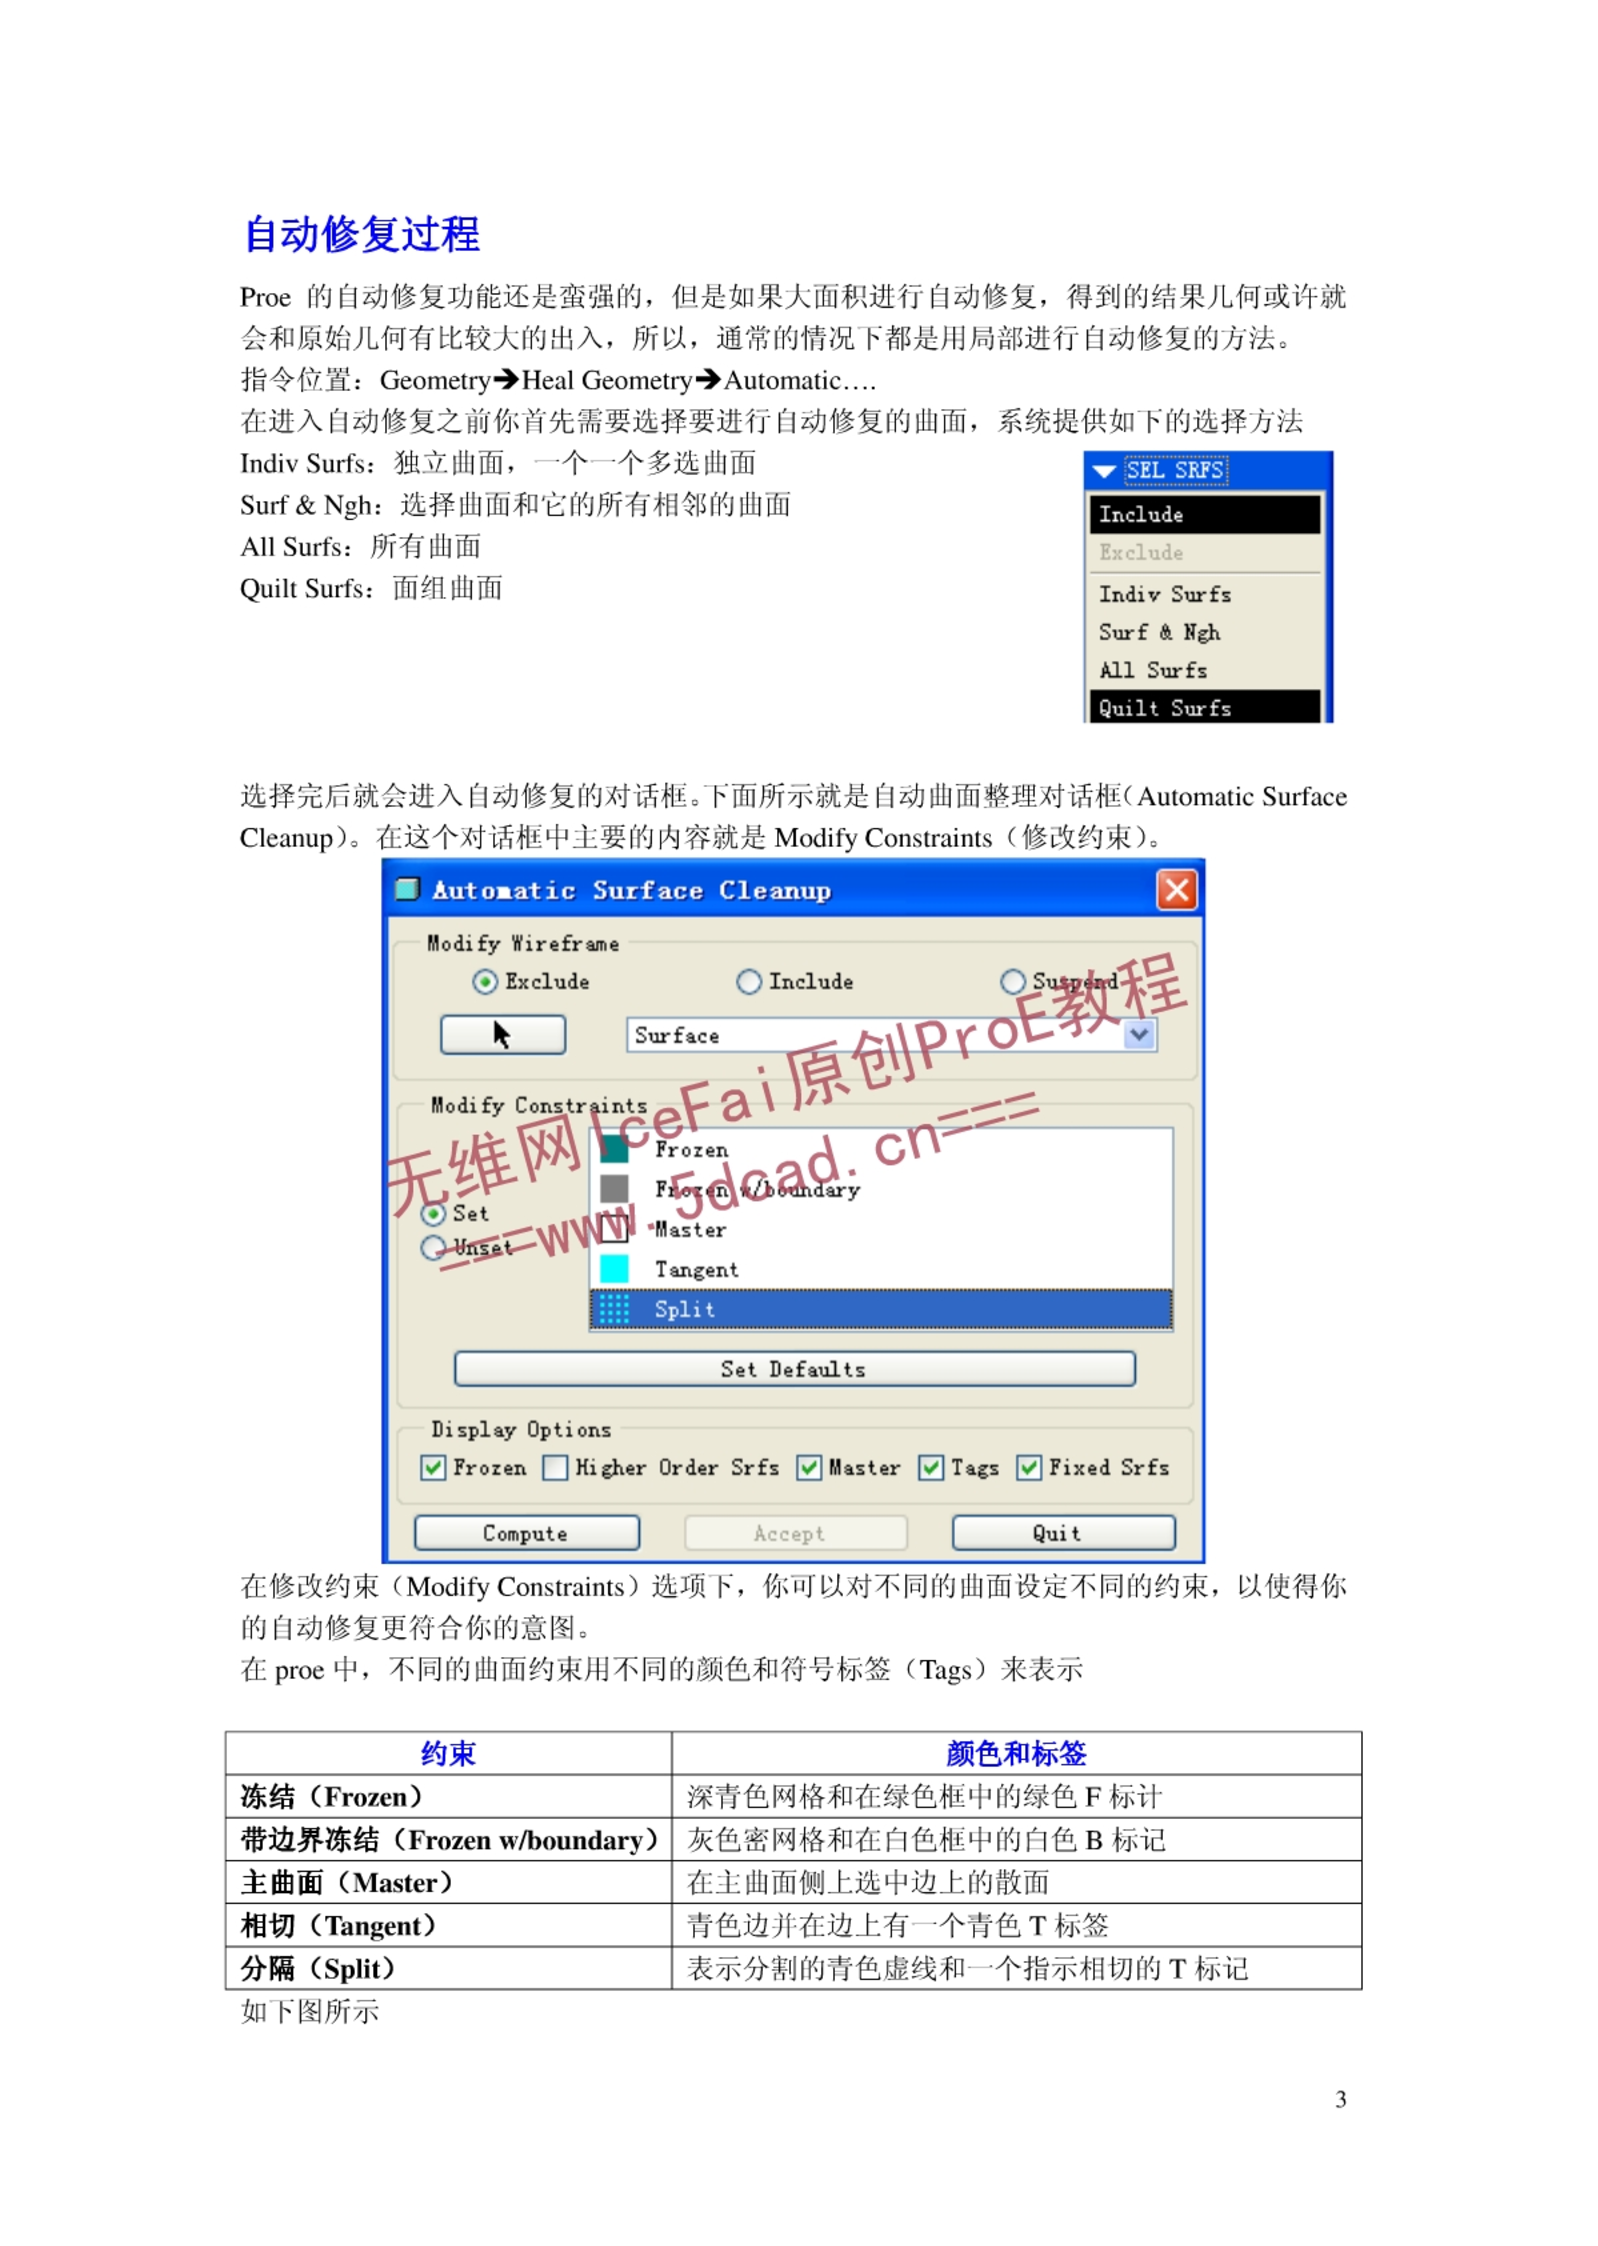Select the Exclude radio button
Screen dimensions: 1598x2246
coord(484,981)
